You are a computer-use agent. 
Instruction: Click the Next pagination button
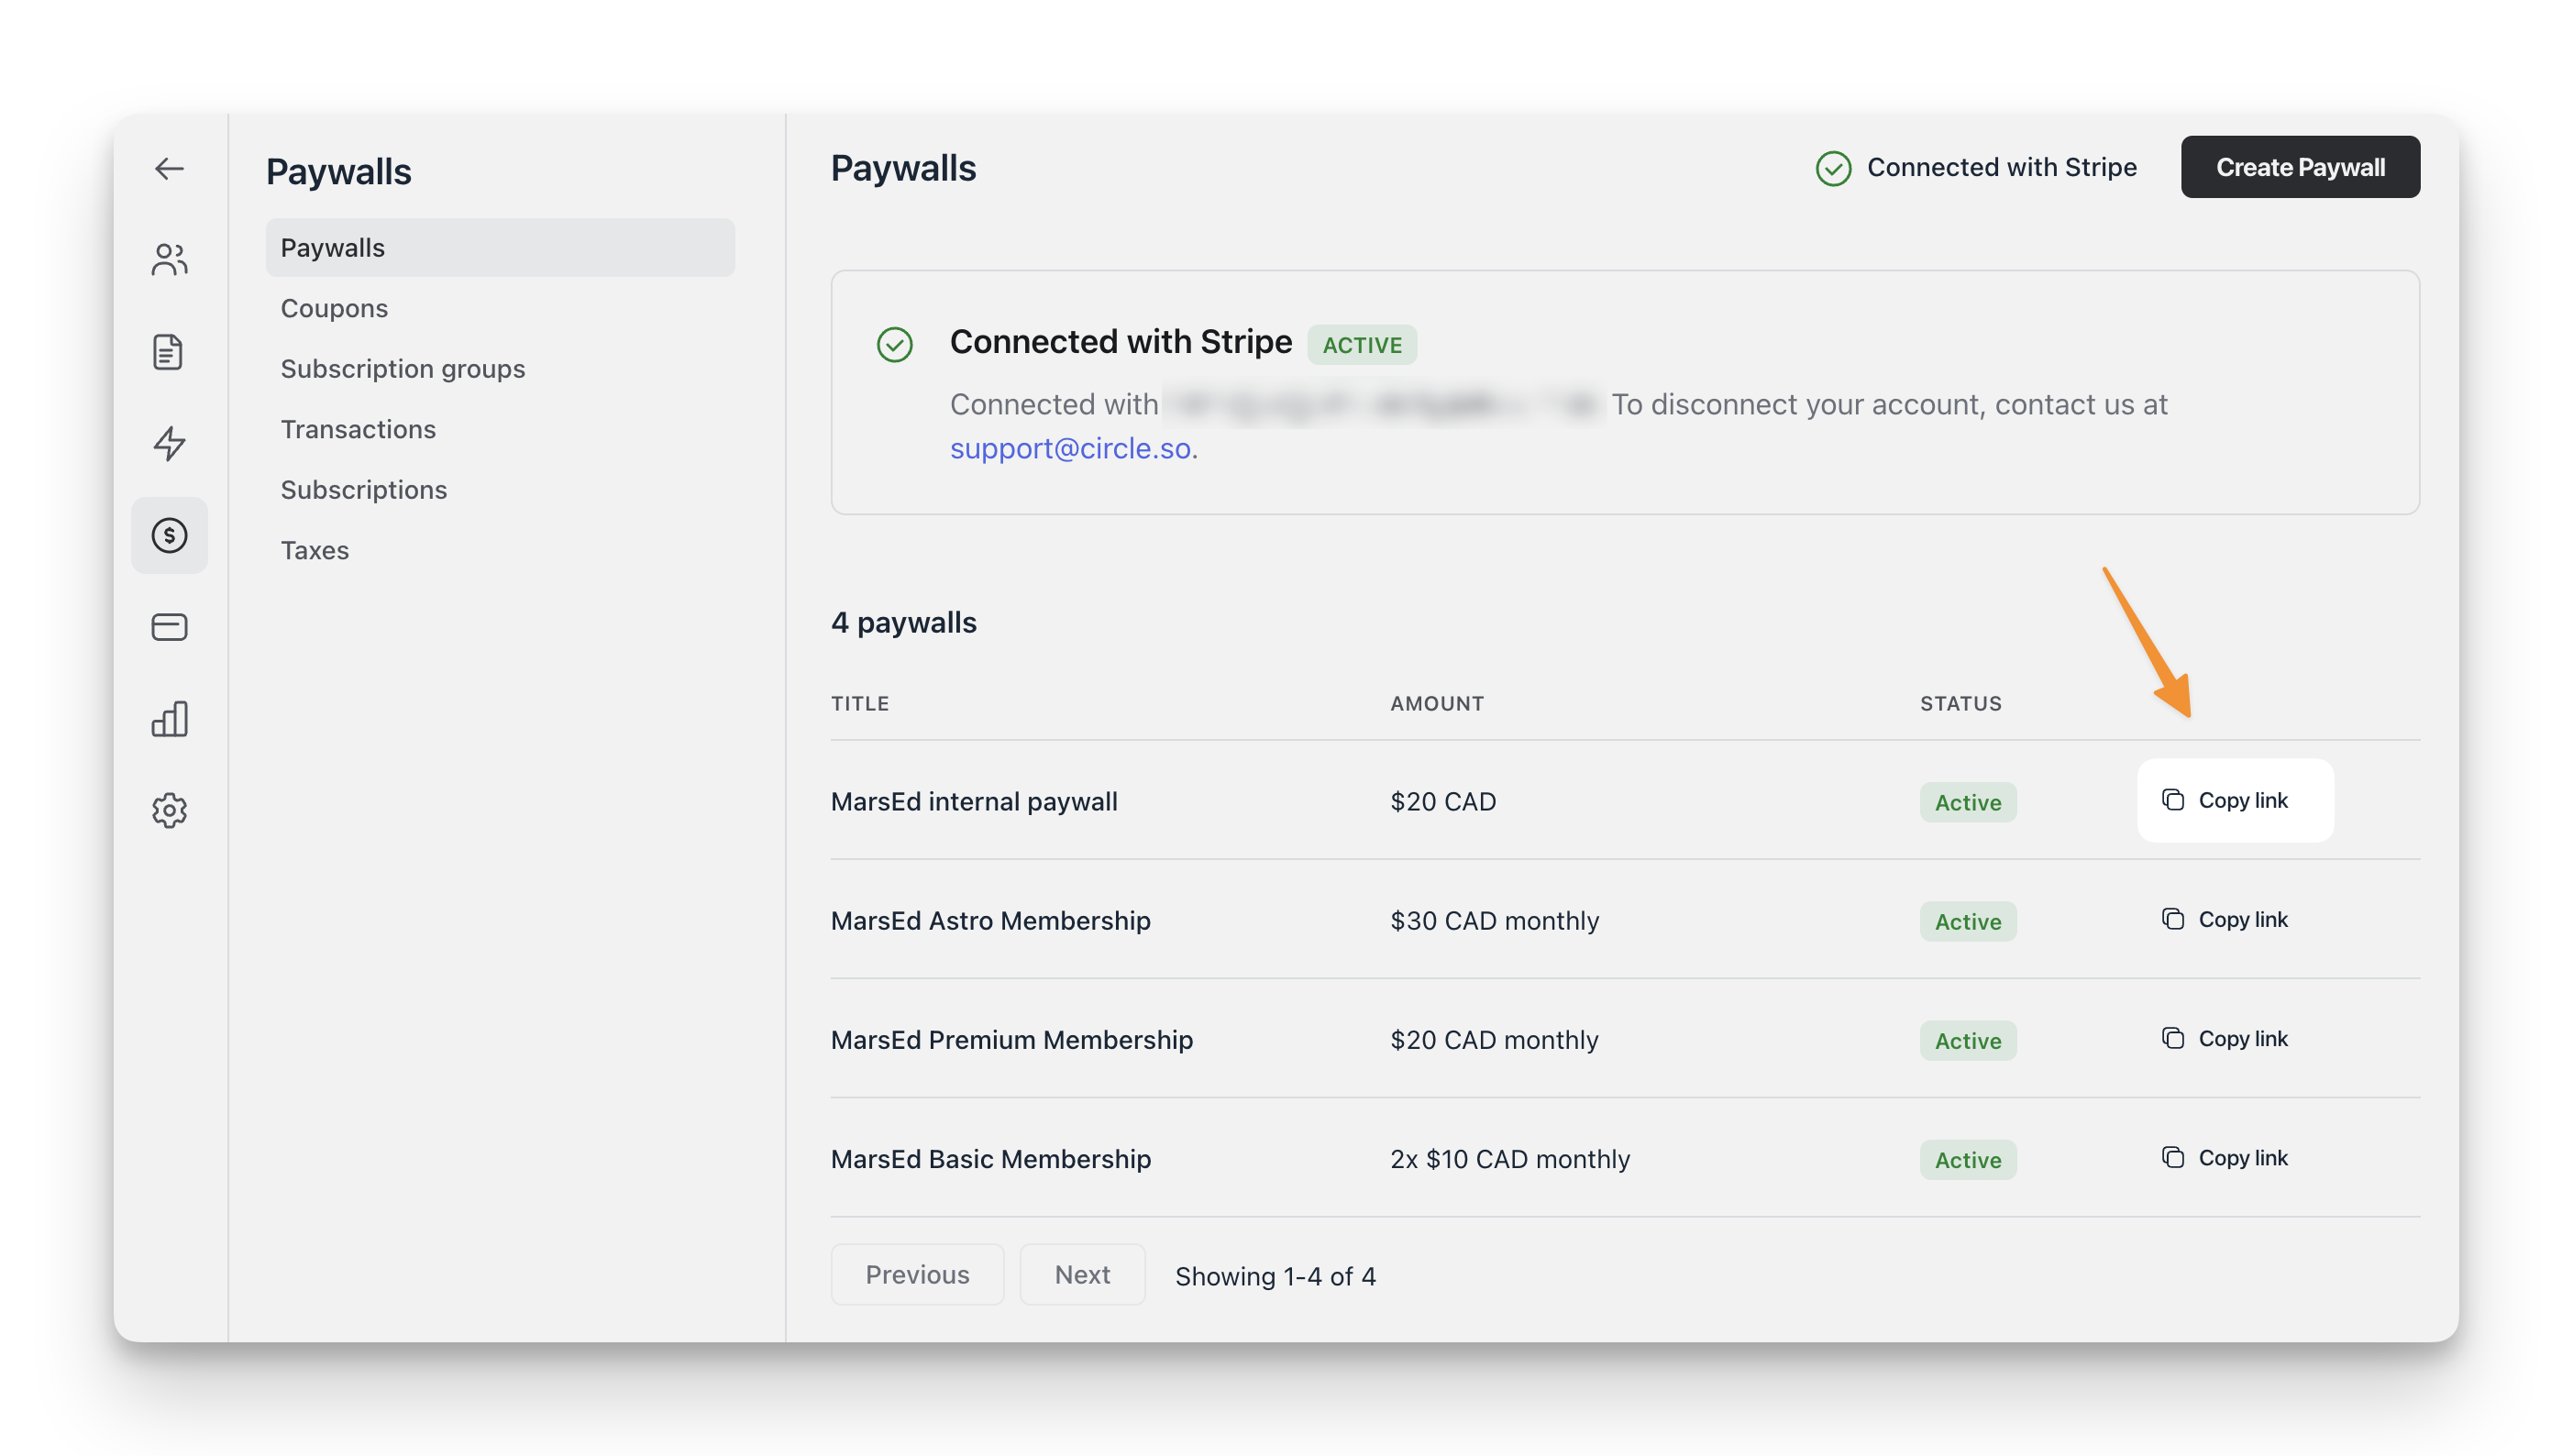pyautogui.click(x=1082, y=1274)
